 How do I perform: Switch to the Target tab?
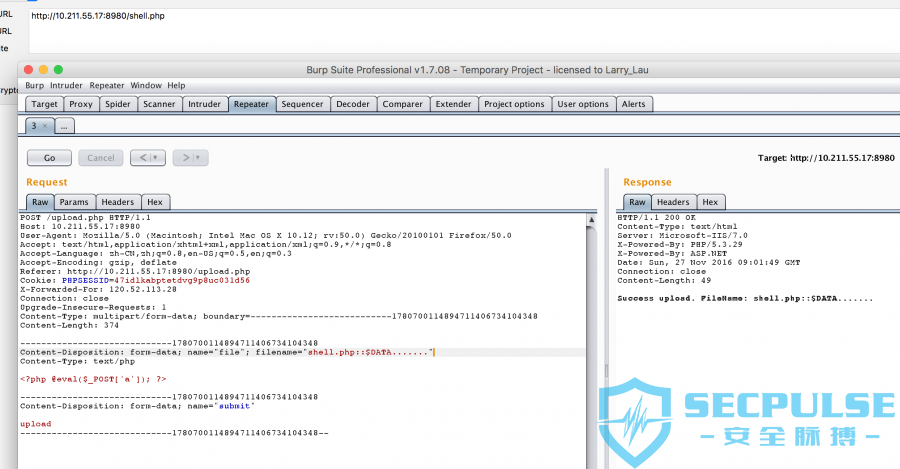coord(44,104)
